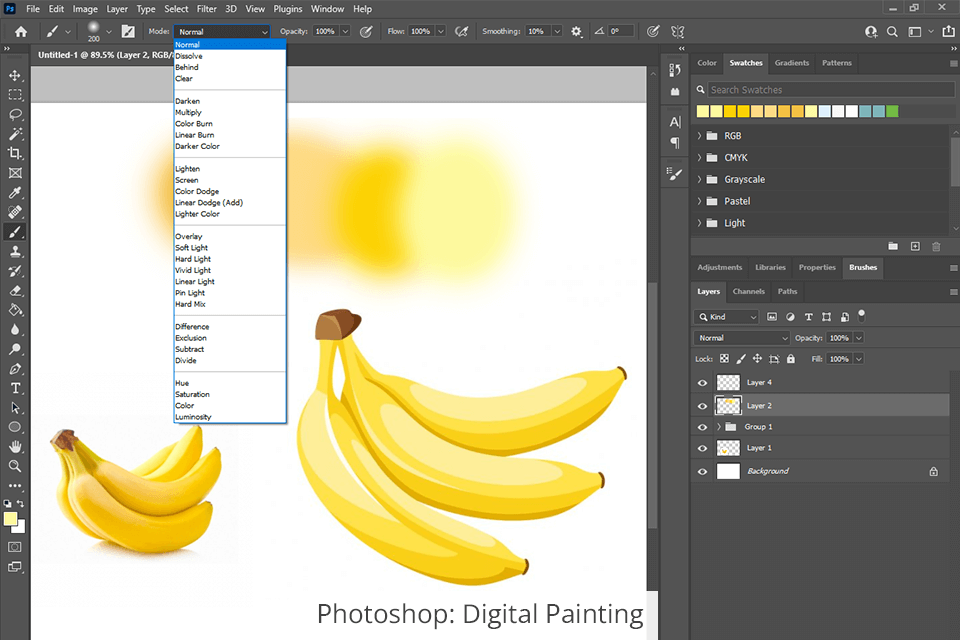The width and height of the screenshot is (960, 640).
Task: Open the smoothing options gear
Action: click(576, 31)
